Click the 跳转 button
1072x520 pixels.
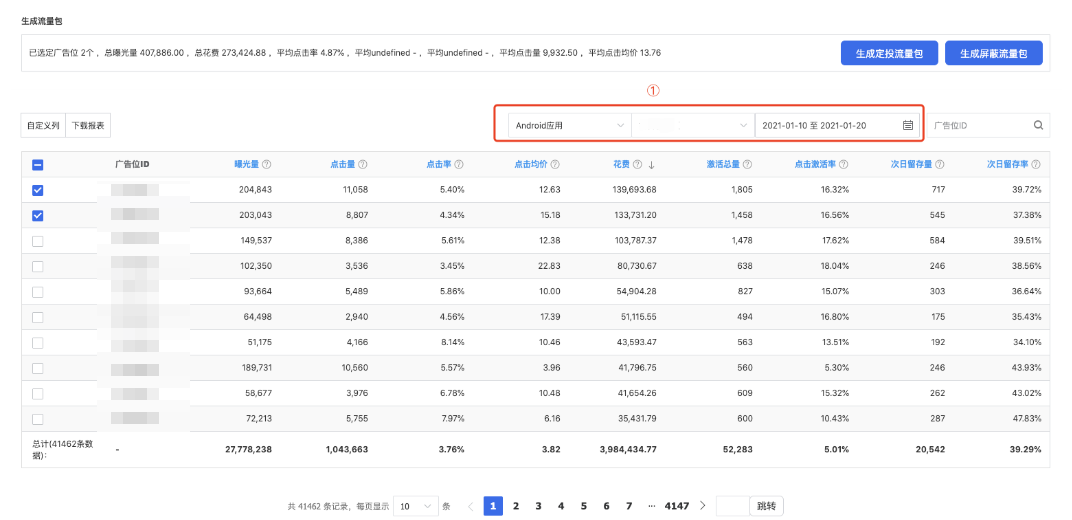pos(766,506)
